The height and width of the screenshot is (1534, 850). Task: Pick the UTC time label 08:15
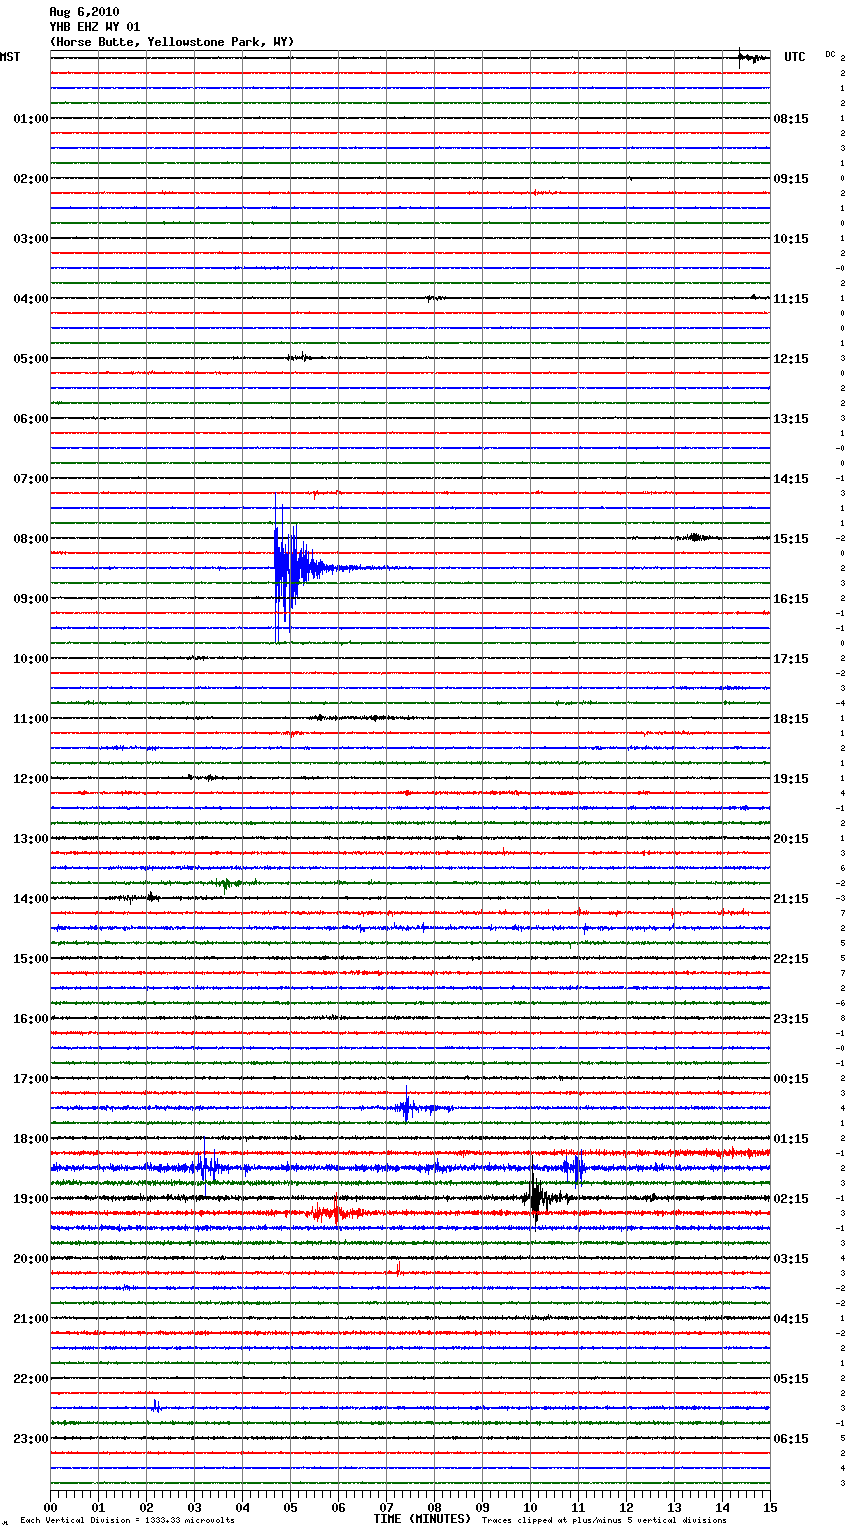(791, 119)
